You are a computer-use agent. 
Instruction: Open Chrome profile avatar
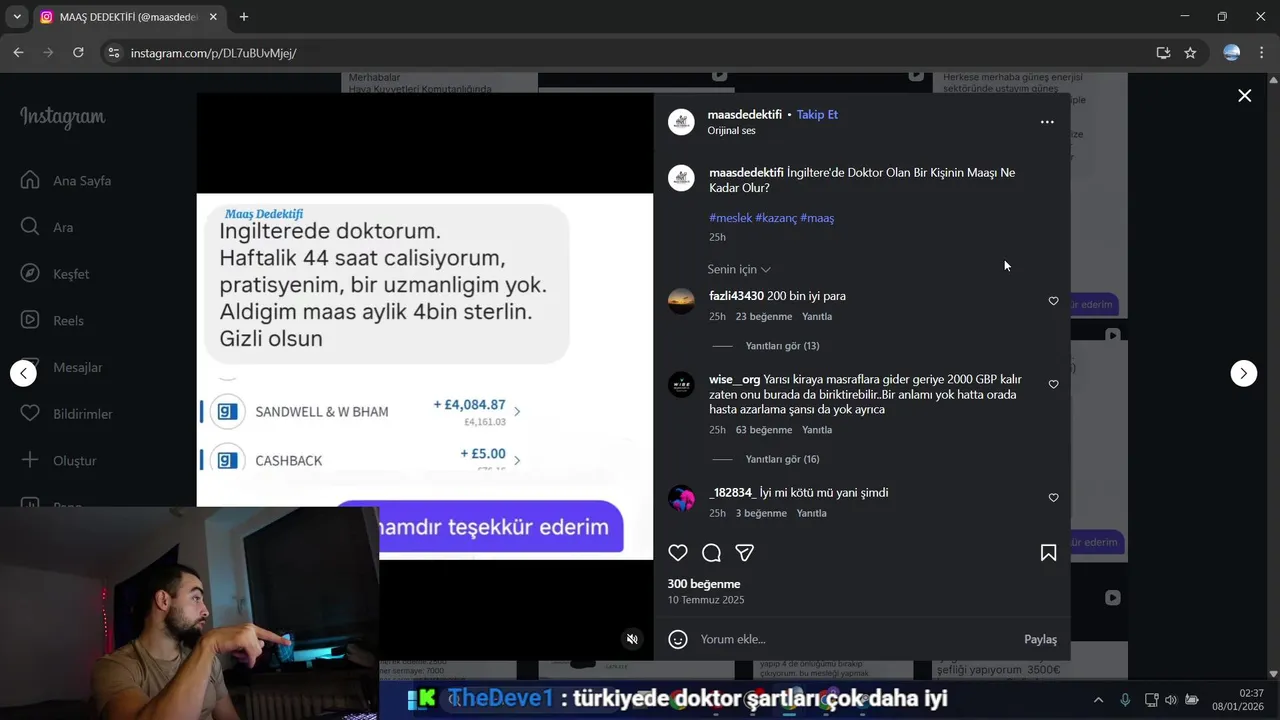pyautogui.click(x=1232, y=53)
